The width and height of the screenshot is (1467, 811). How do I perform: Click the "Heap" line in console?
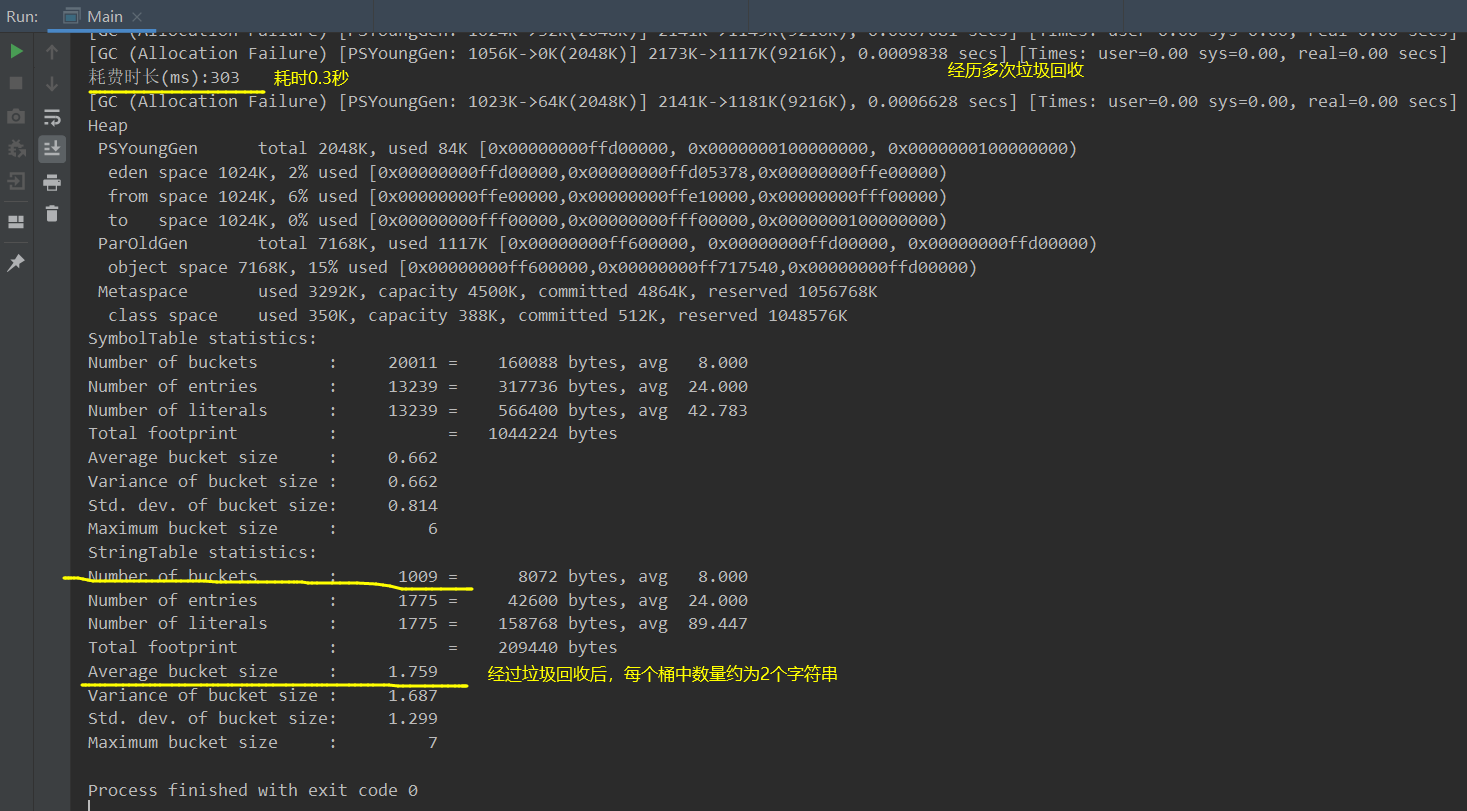(108, 125)
